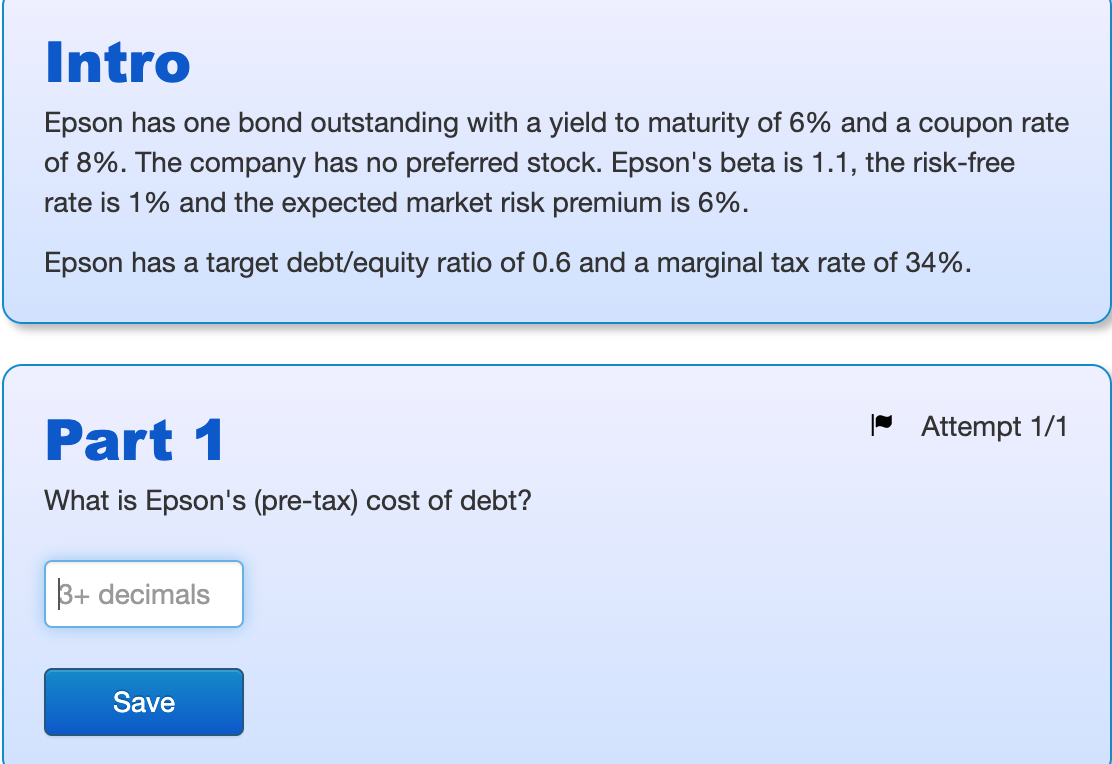Click the question text asking for pre-tax cost of debt
The image size is (1112, 764).
[288, 500]
